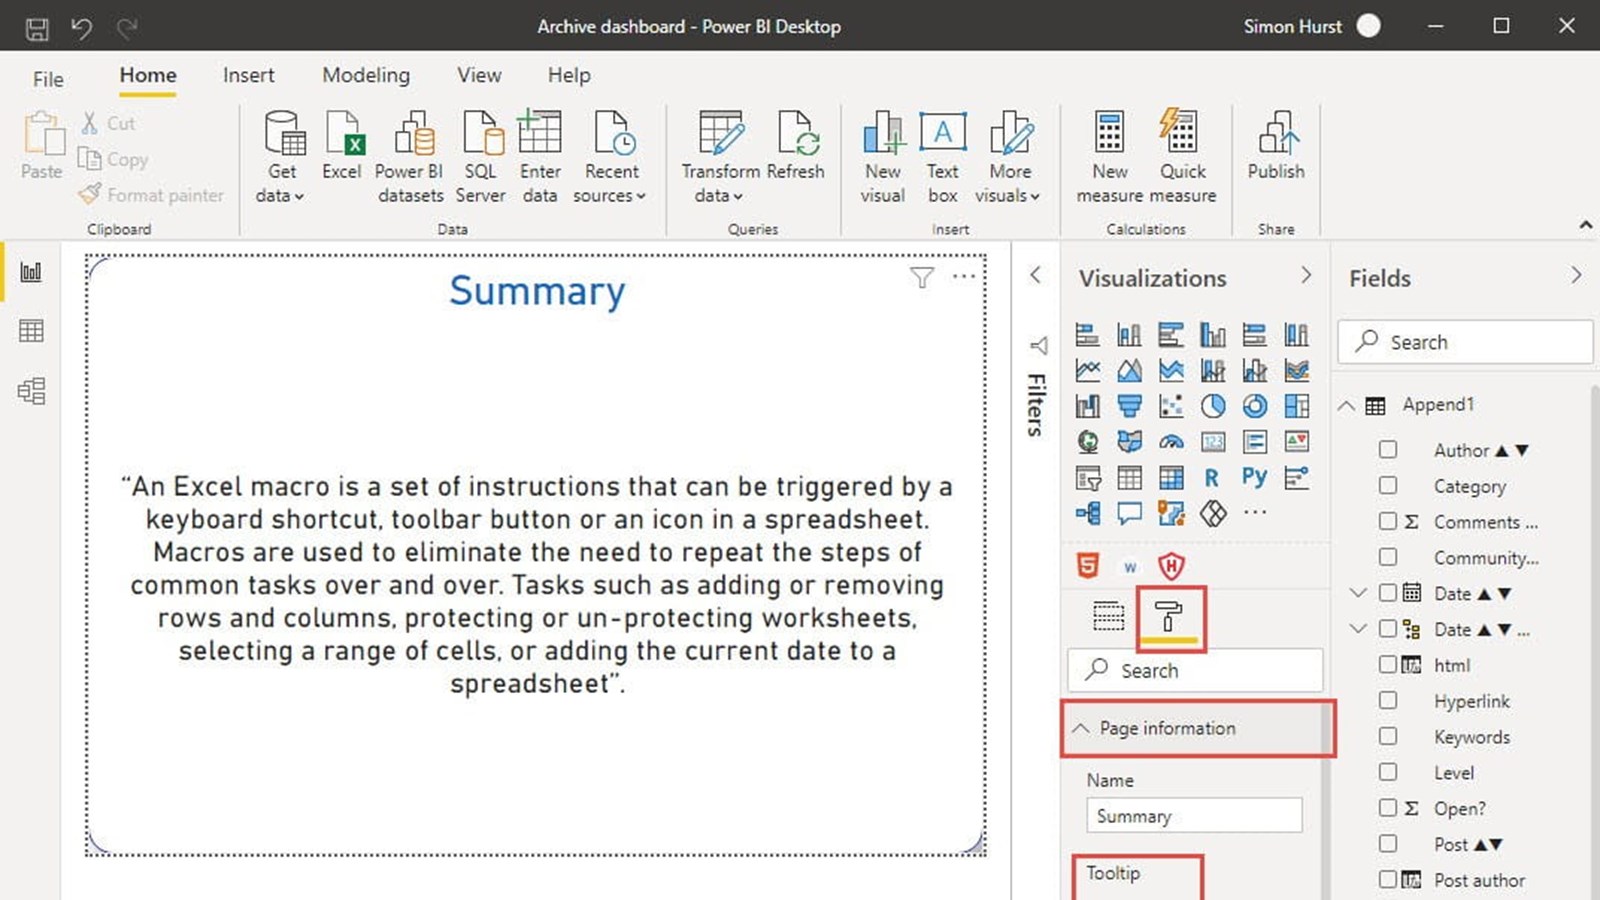Collapse the Page information section
This screenshot has height=900, width=1600.
tap(1081, 728)
